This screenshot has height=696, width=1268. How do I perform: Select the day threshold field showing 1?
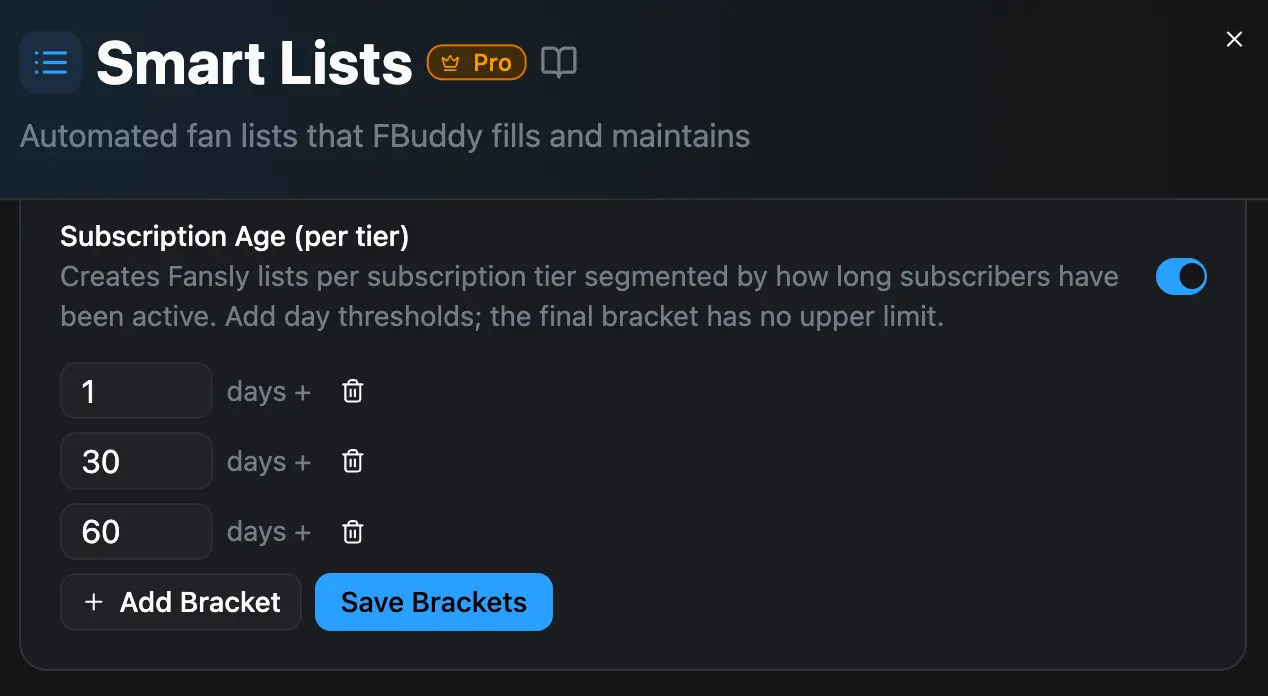(136, 391)
